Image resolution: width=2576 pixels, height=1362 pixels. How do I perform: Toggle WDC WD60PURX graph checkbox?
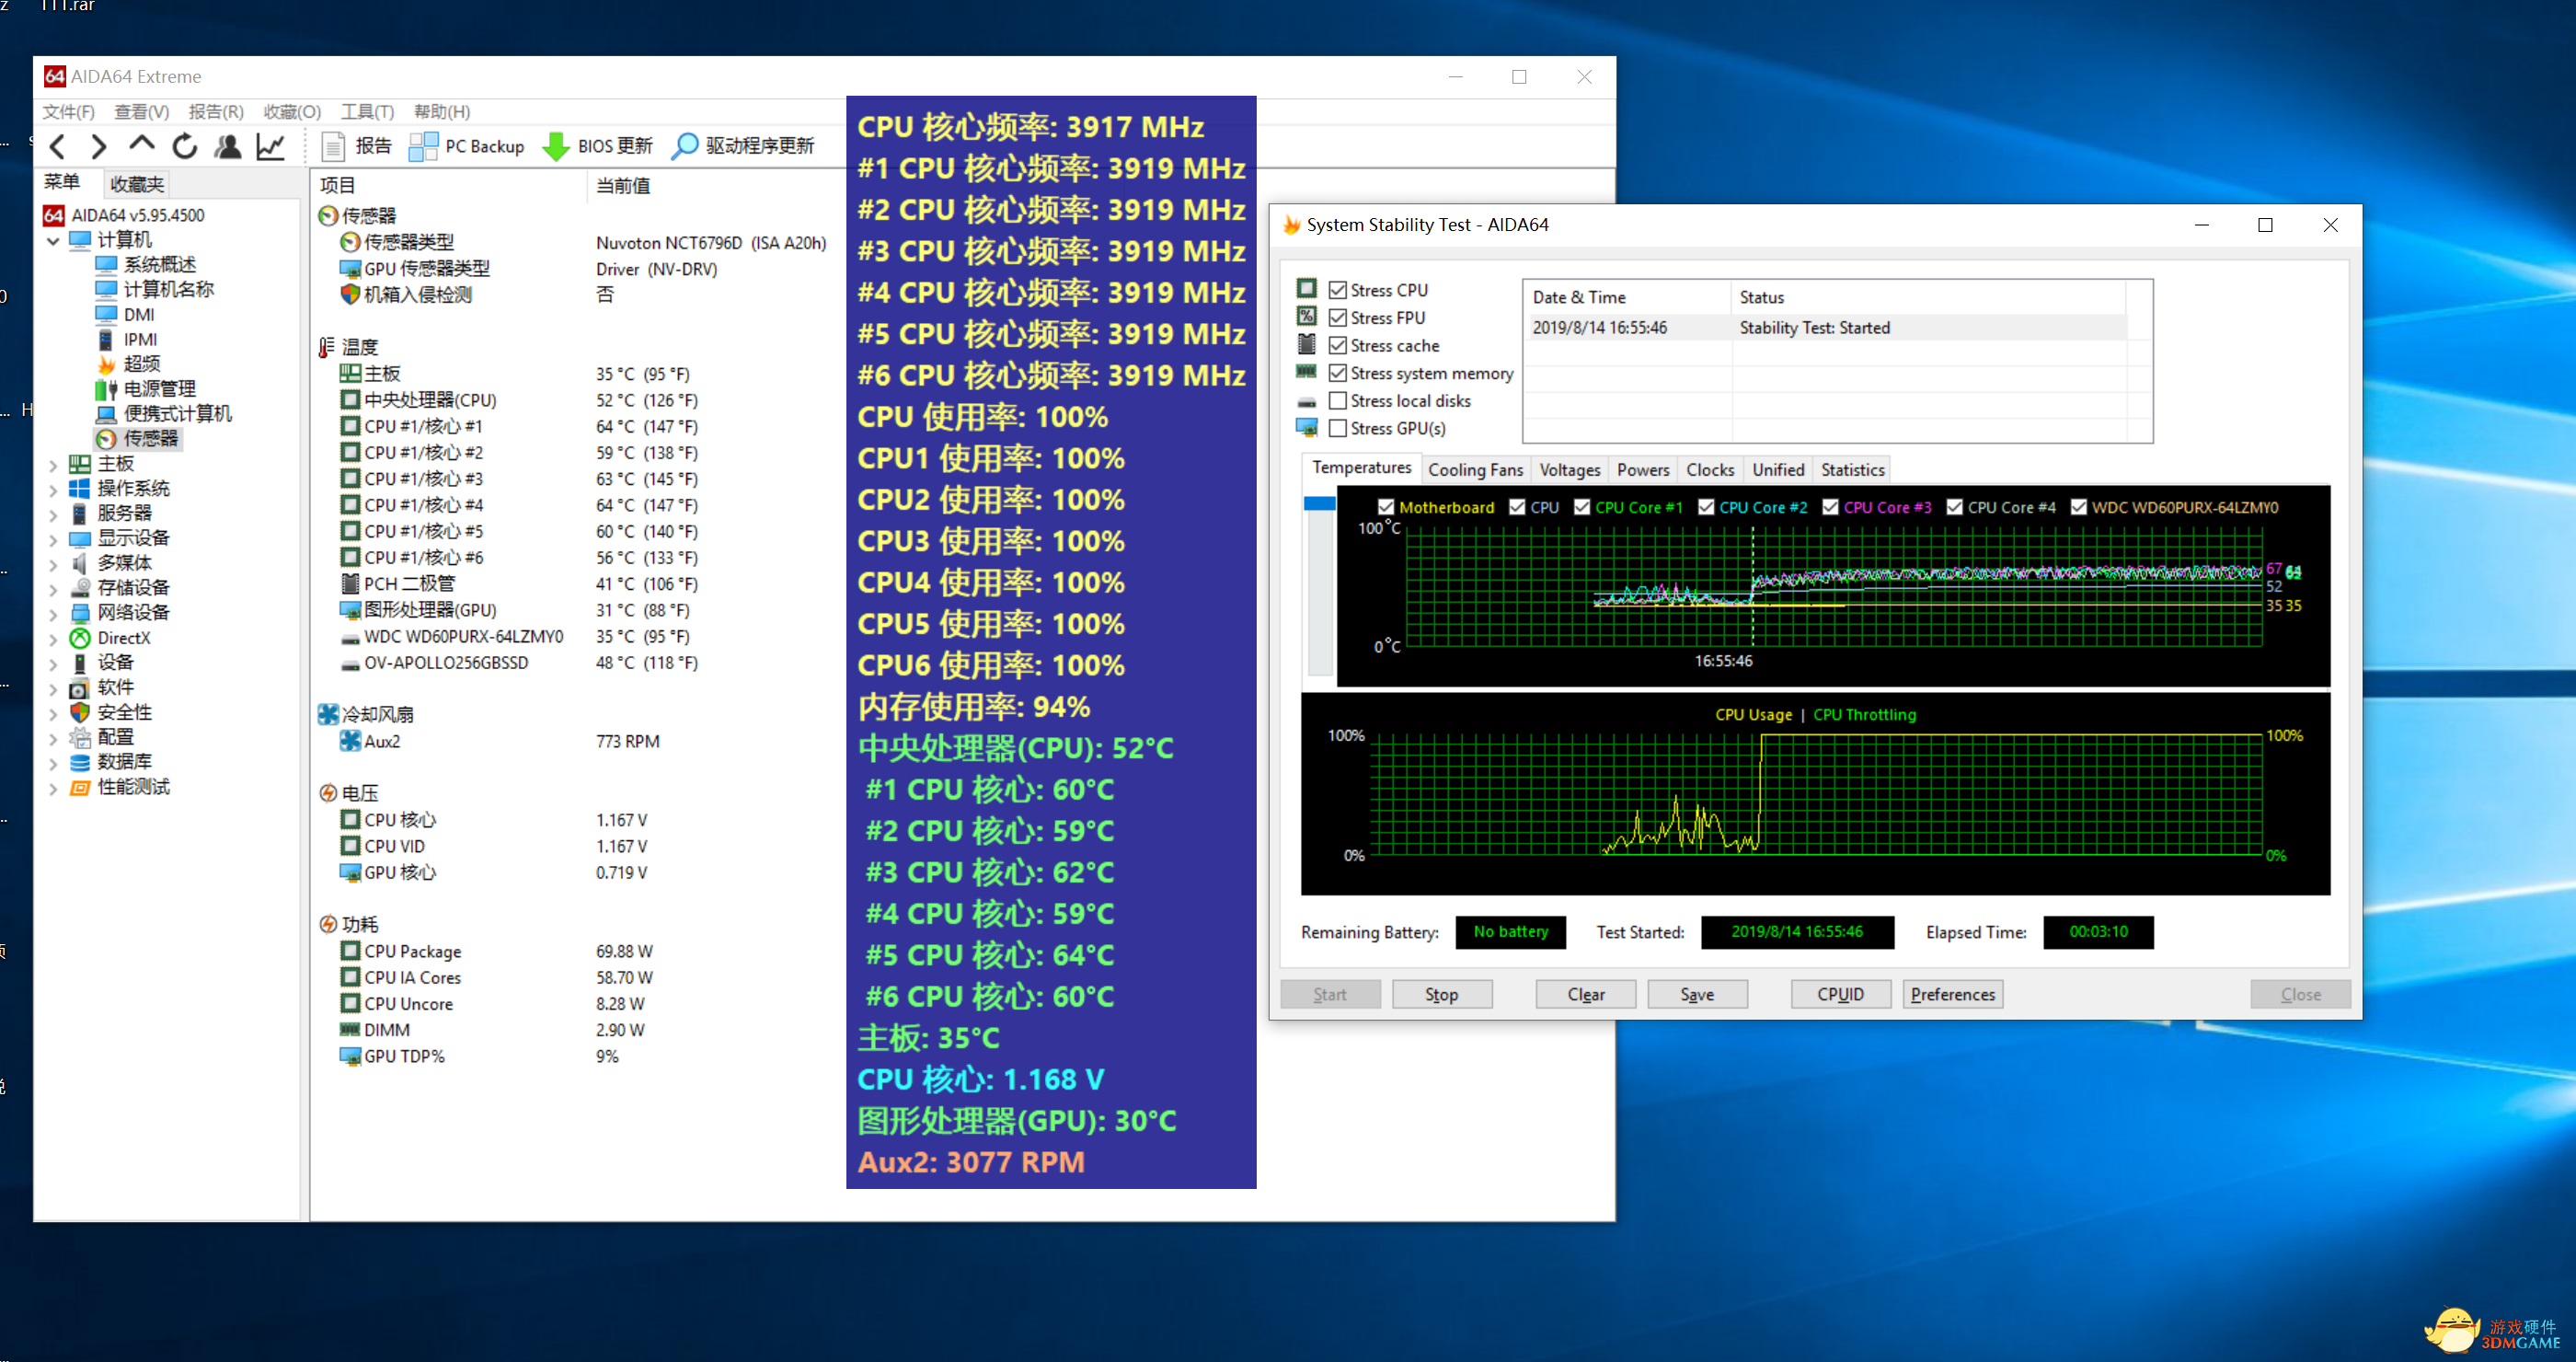click(x=2079, y=507)
